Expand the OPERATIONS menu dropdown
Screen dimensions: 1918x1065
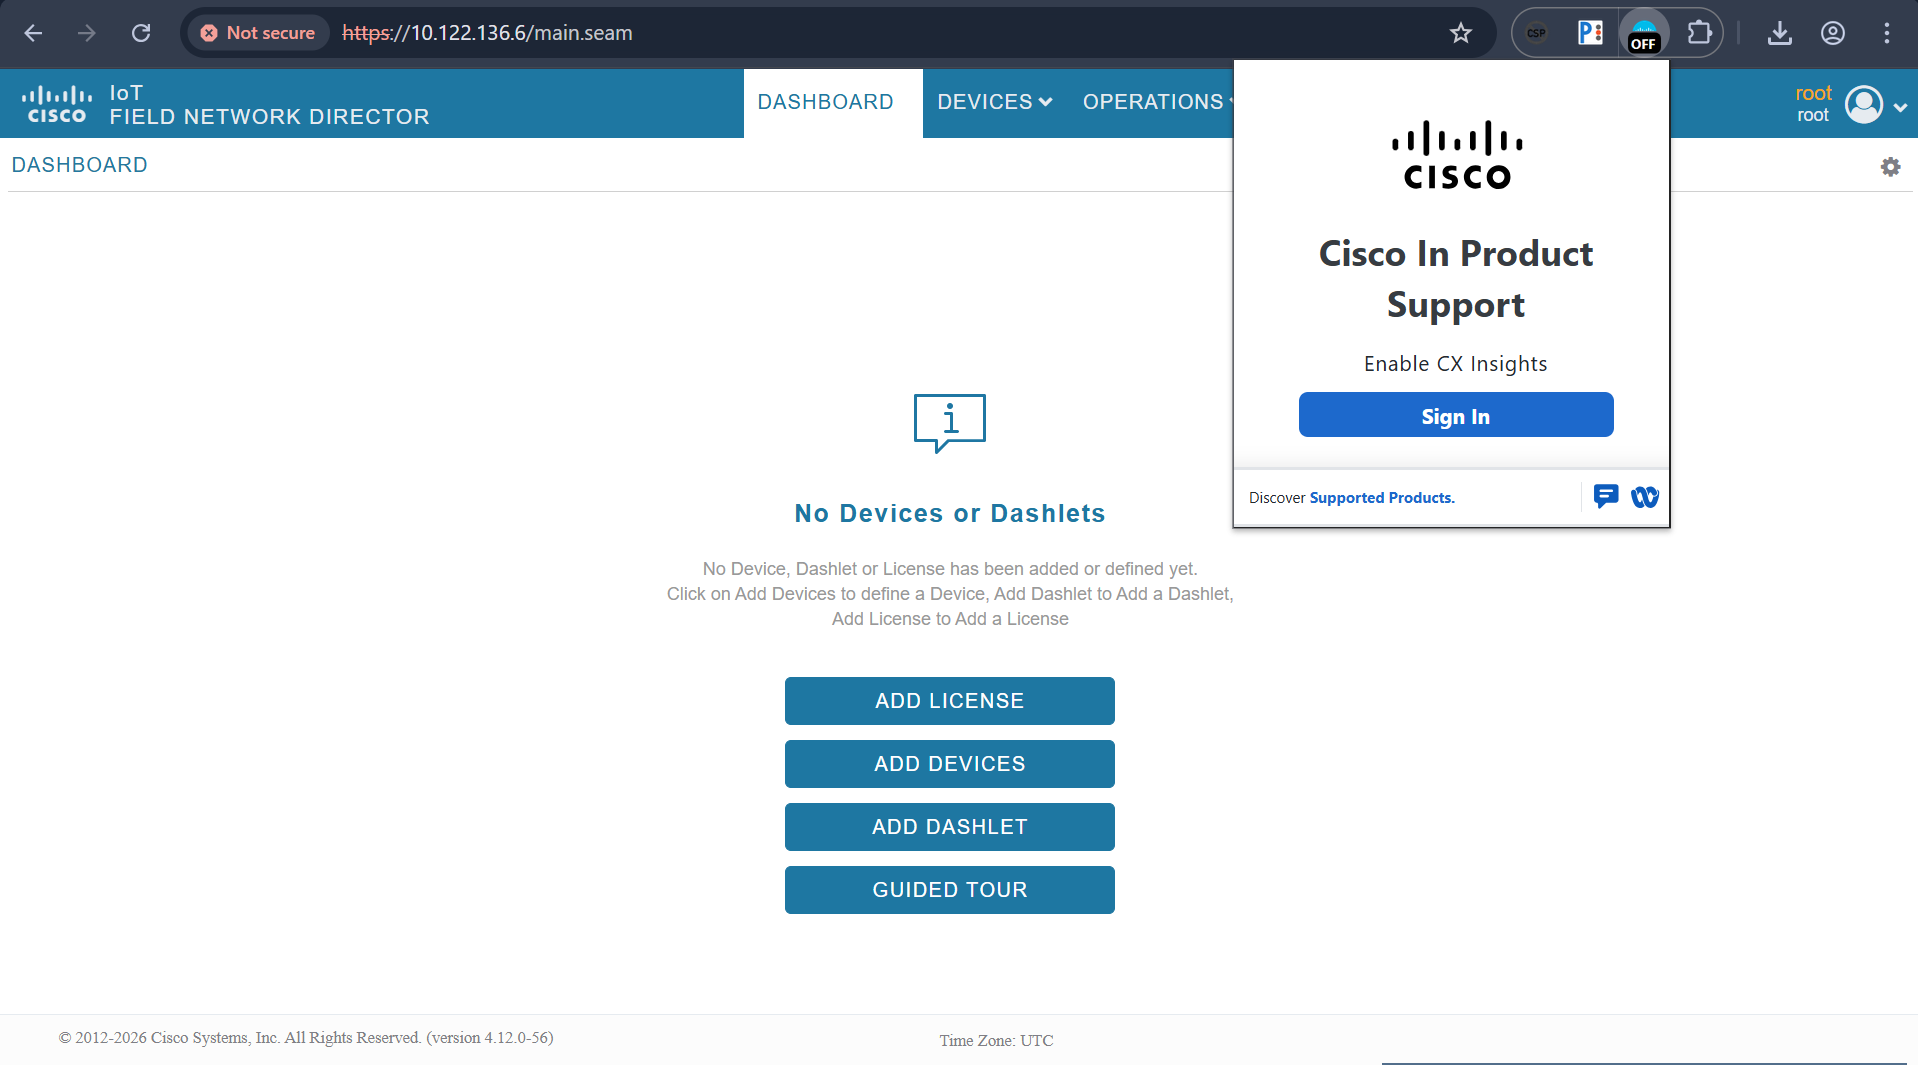[x=1156, y=102]
